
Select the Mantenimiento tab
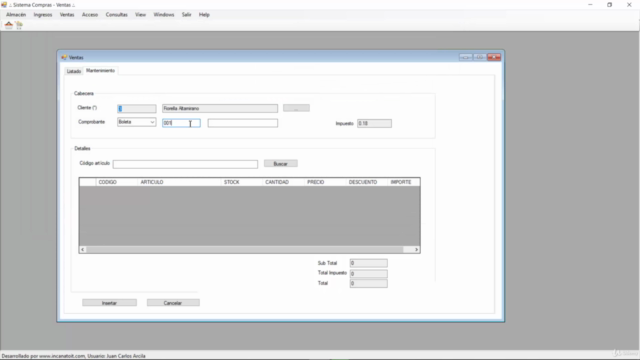click(100, 71)
